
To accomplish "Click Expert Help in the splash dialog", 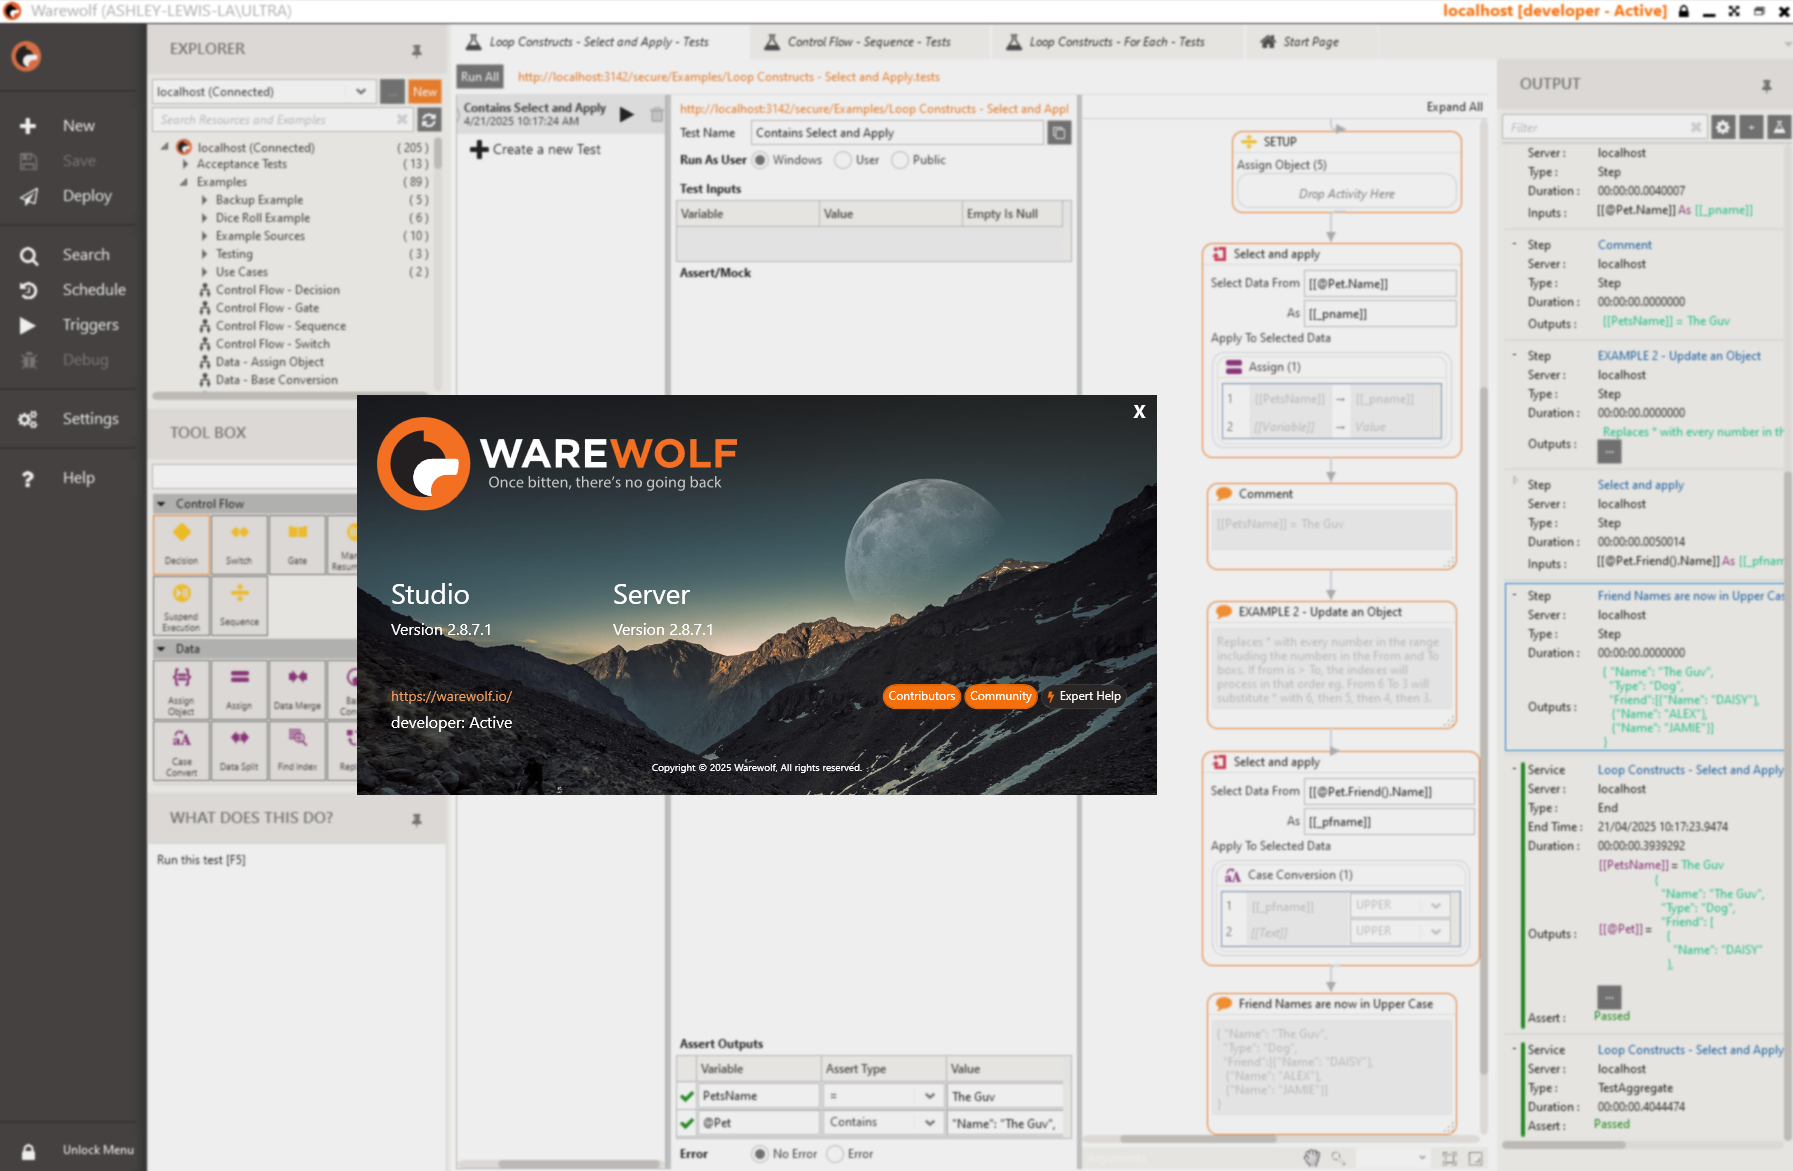I will click(1083, 696).
